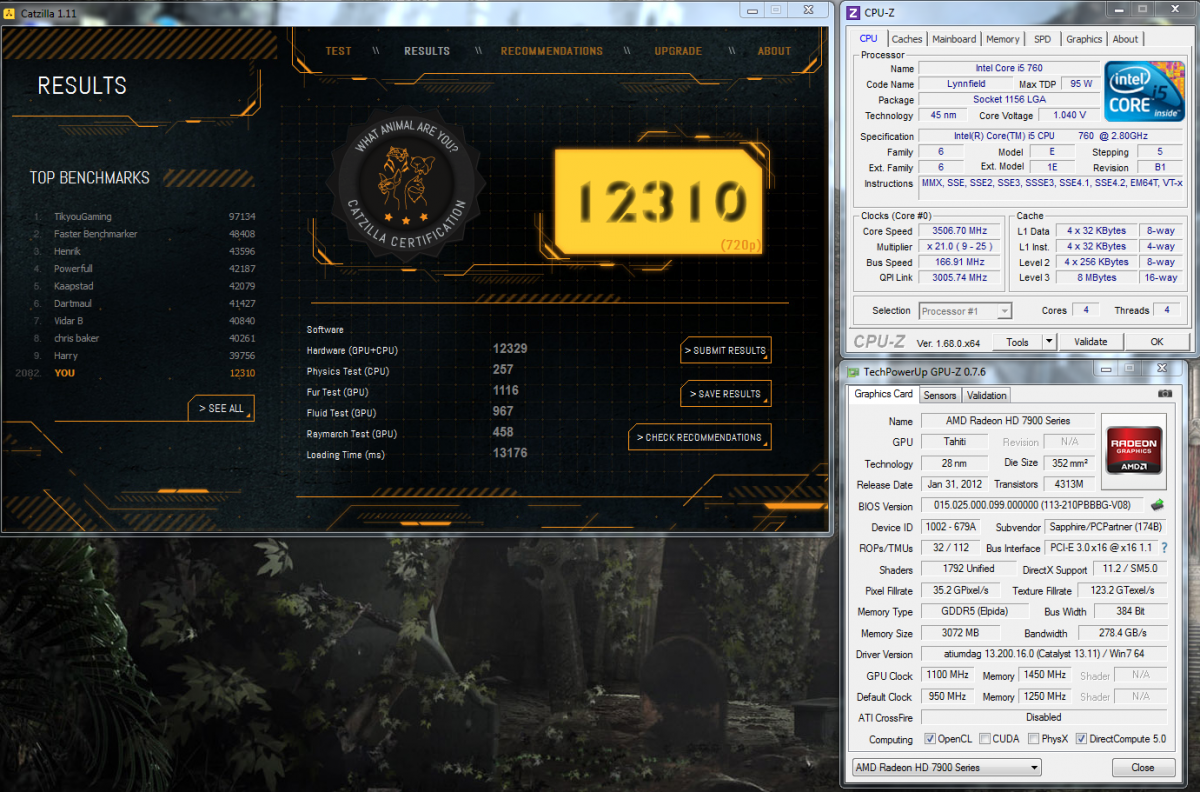
Task: Select the TikyouGaming leaderboard entry
Action: [144, 216]
